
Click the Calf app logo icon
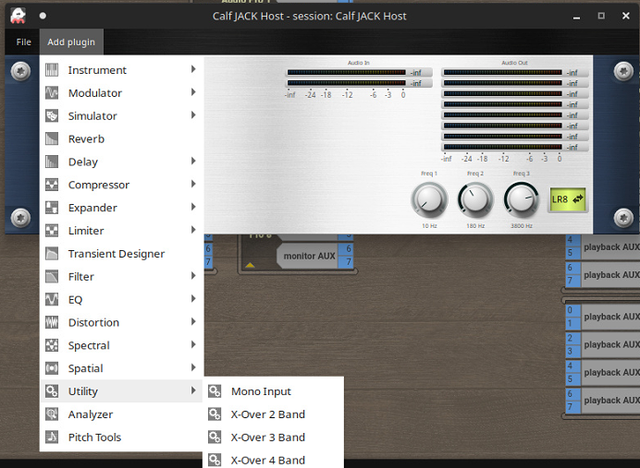18,16
